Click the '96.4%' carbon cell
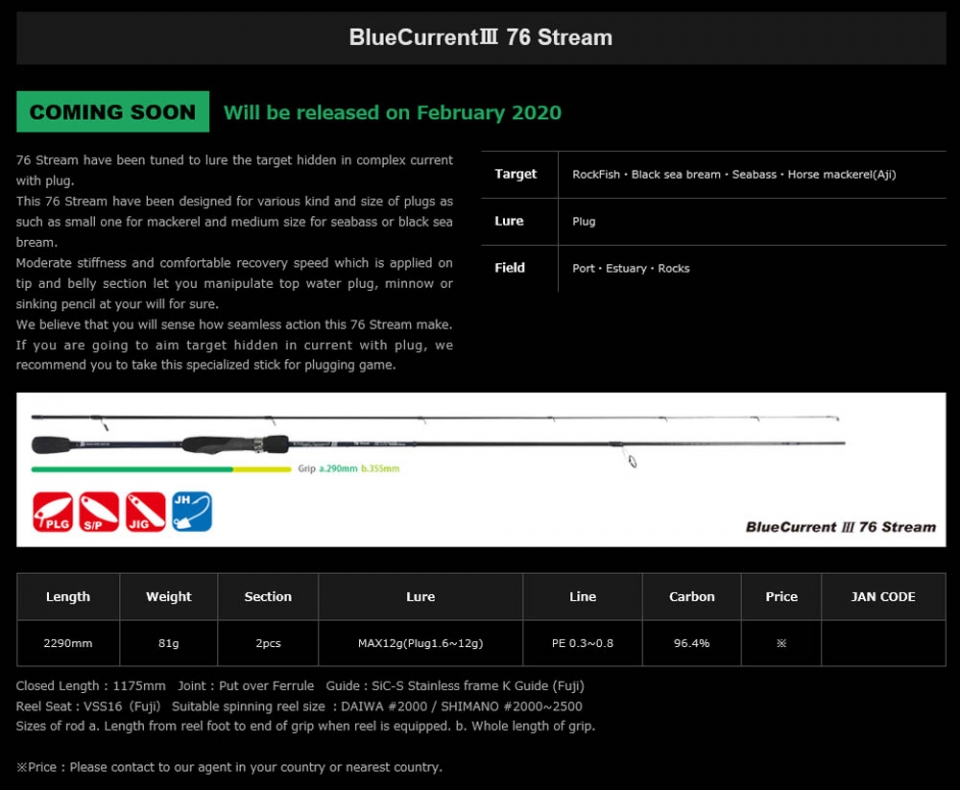The height and width of the screenshot is (790, 960). pos(692,643)
